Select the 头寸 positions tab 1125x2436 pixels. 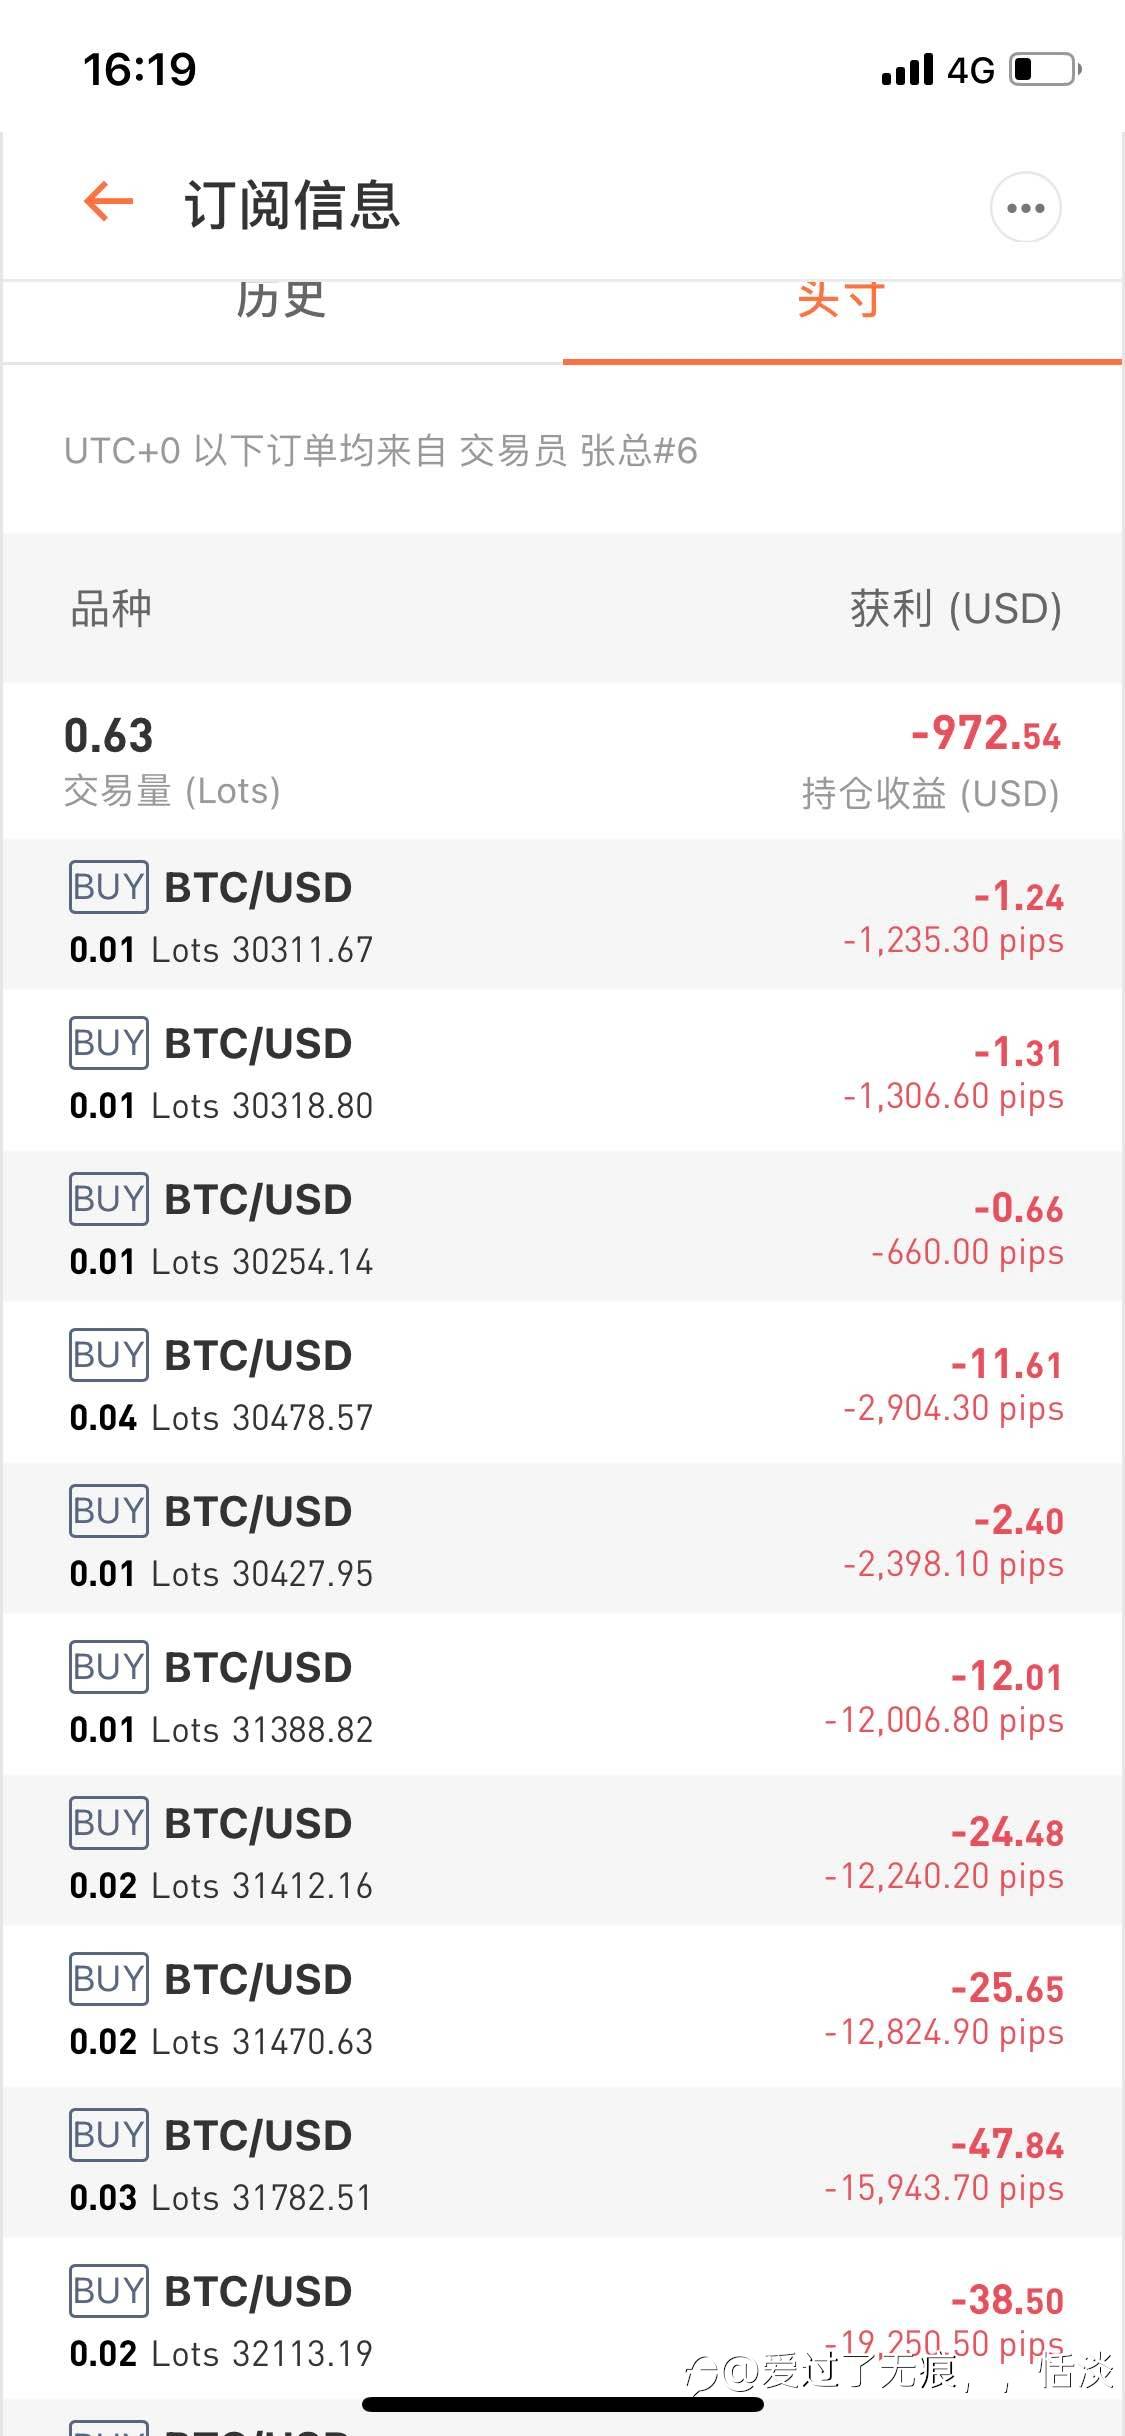841,300
